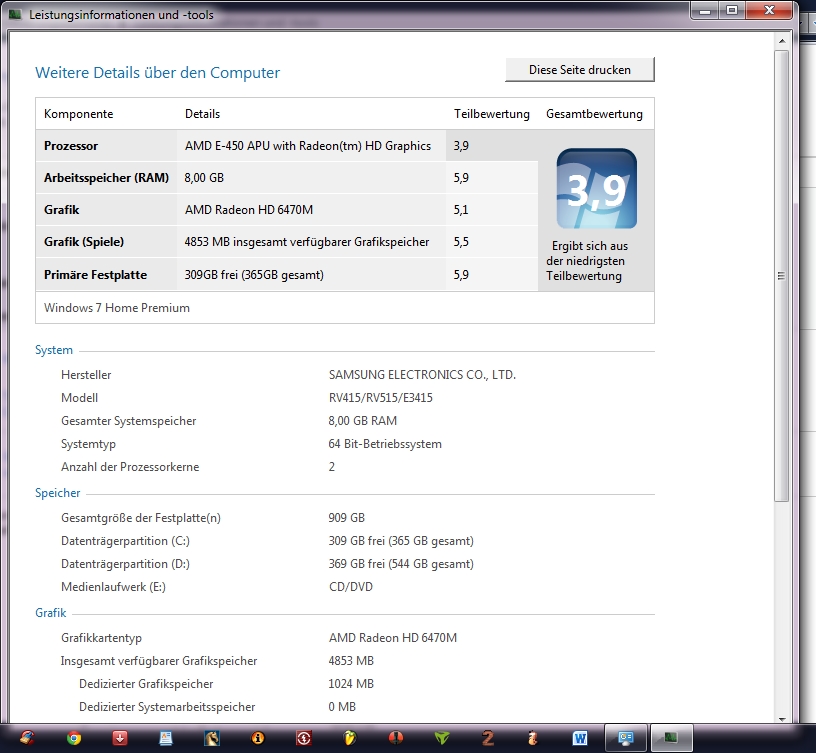
Task: Click the '8,00 GB' RAM details cell
Action: tap(204, 178)
